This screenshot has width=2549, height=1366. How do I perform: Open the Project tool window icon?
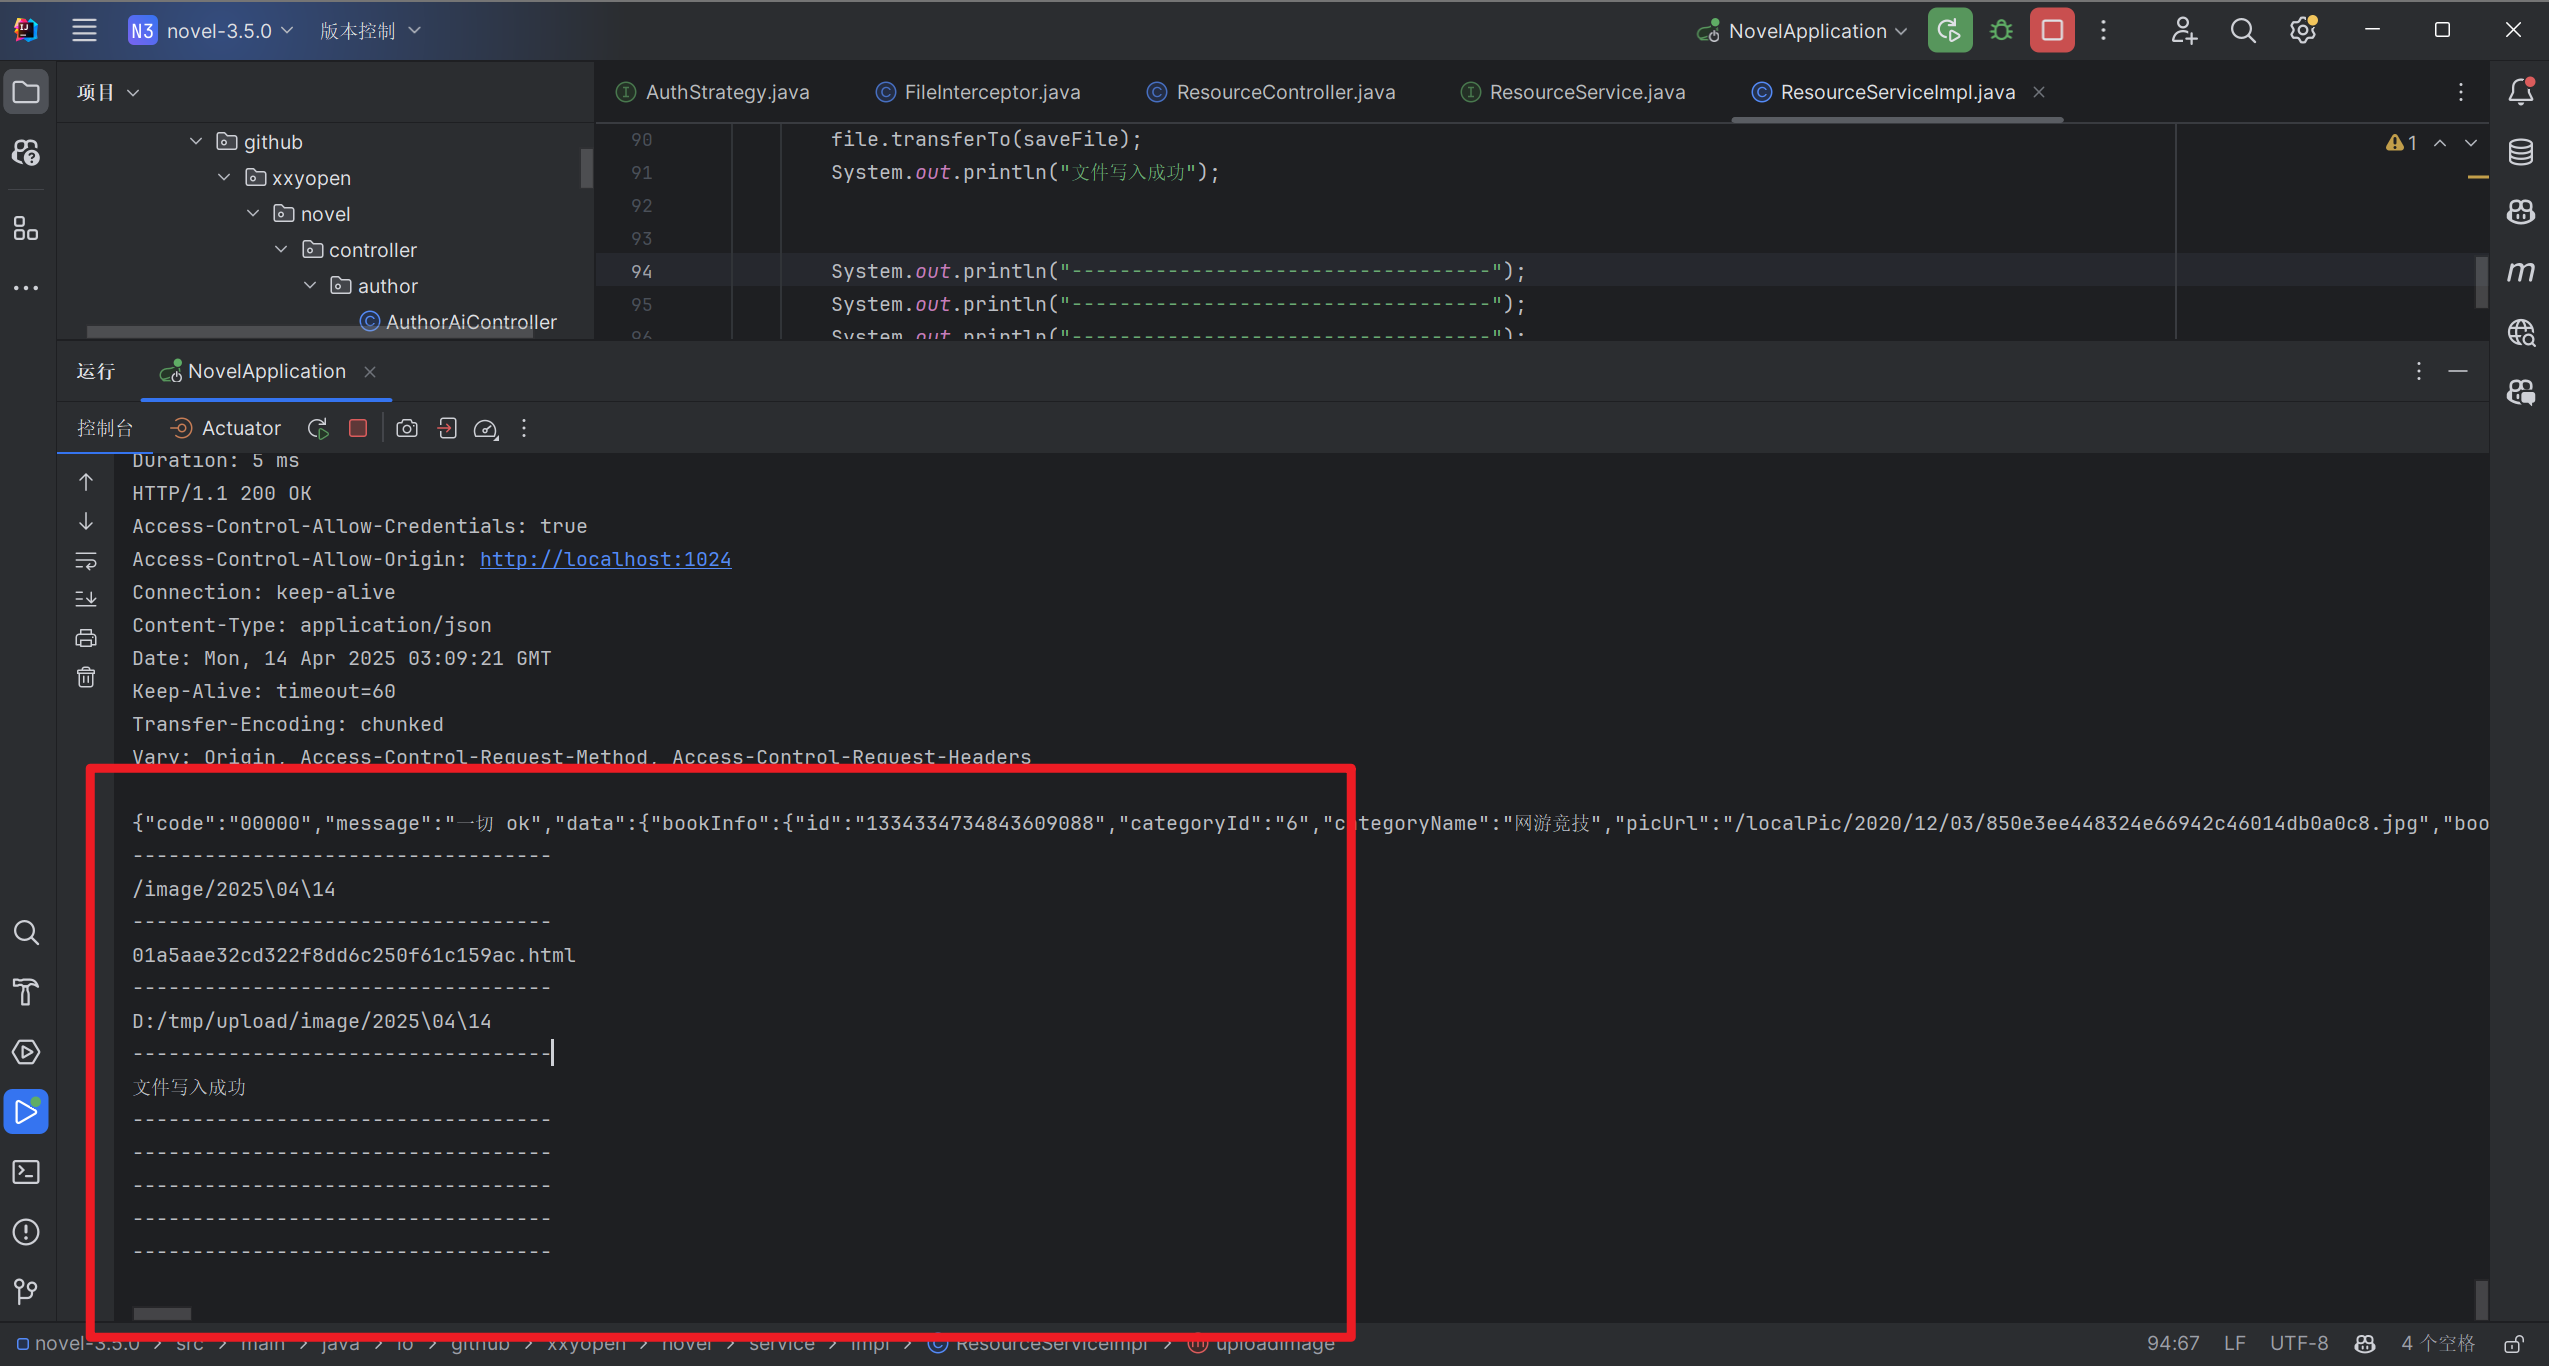(x=26, y=93)
